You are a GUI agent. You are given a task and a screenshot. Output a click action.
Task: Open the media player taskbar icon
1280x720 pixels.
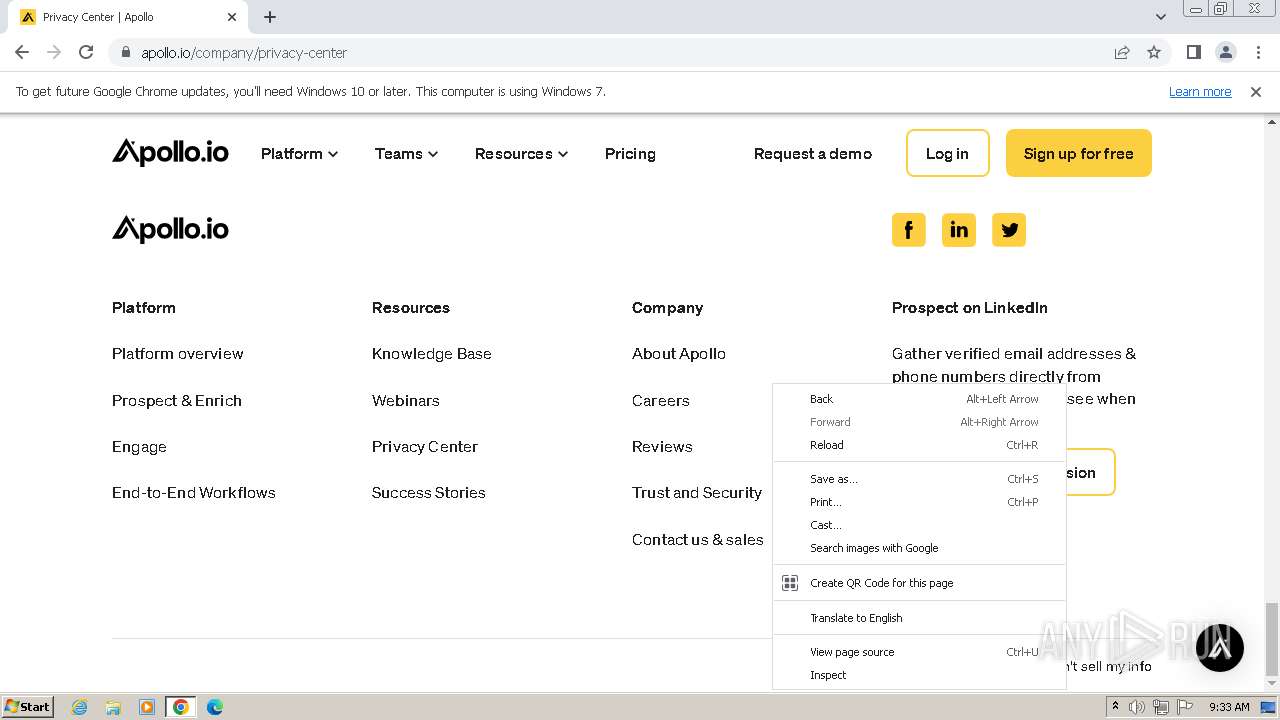tap(147, 706)
